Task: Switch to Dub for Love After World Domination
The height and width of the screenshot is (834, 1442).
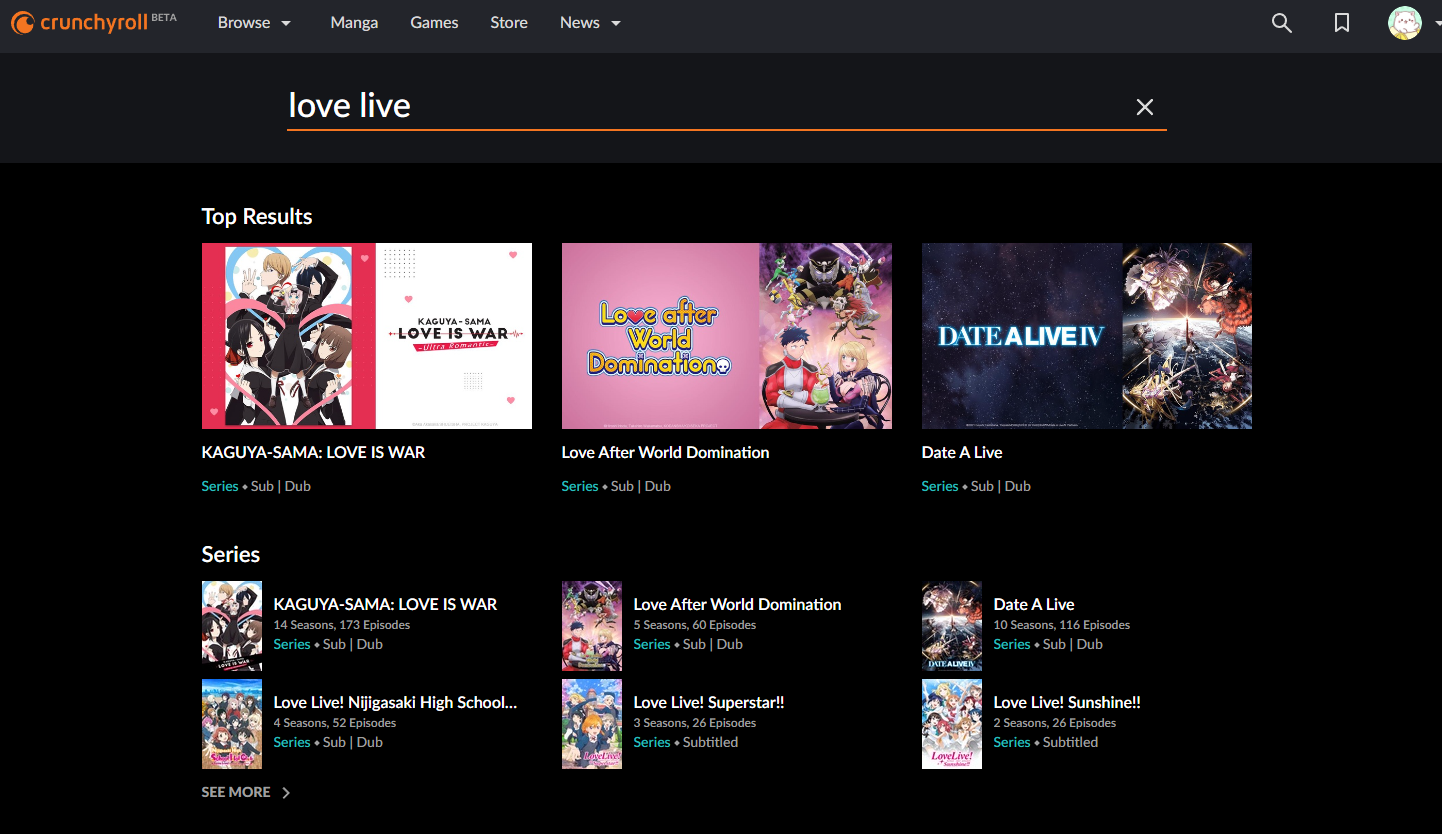Action: point(657,486)
